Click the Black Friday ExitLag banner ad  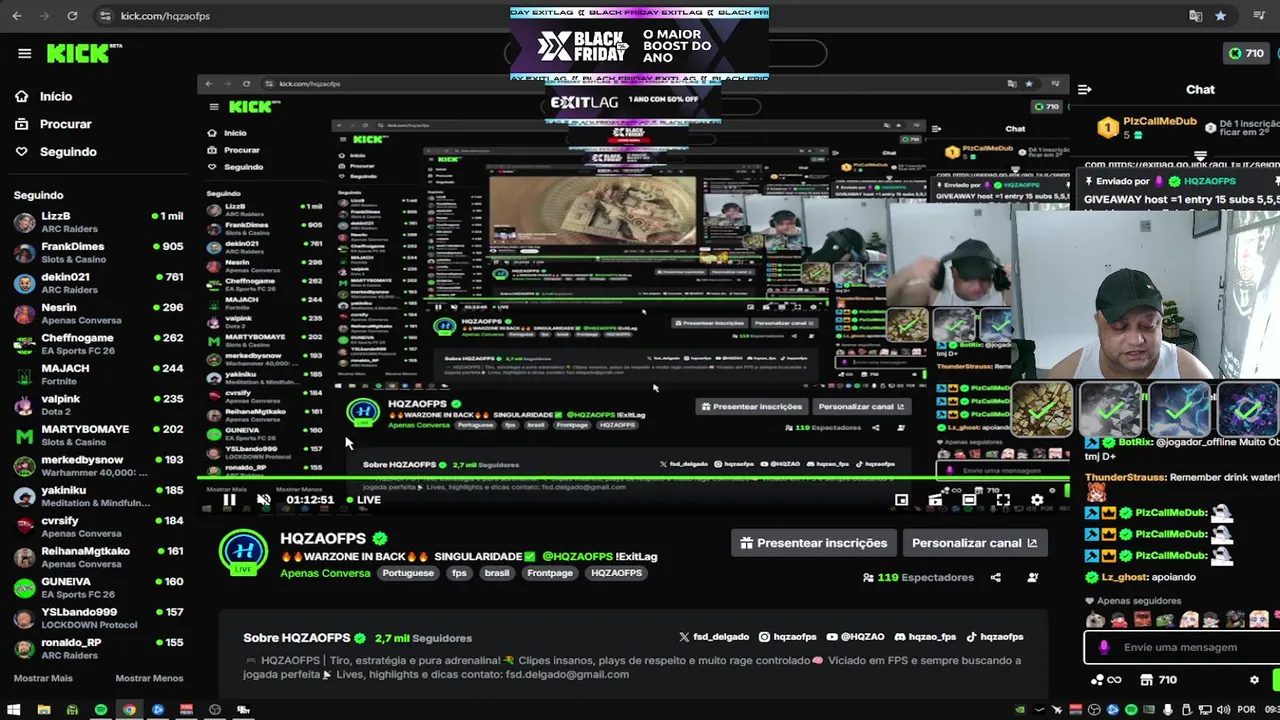tap(639, 44)
